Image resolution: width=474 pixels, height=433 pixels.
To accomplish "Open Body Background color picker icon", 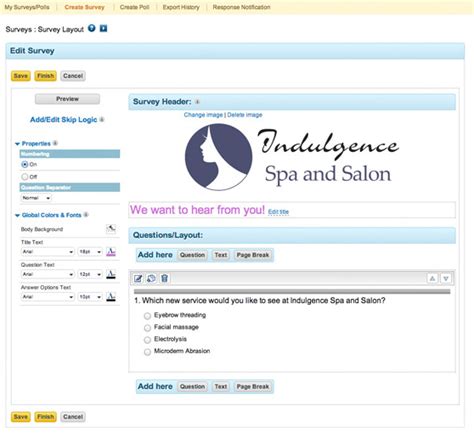I will 111,229.
